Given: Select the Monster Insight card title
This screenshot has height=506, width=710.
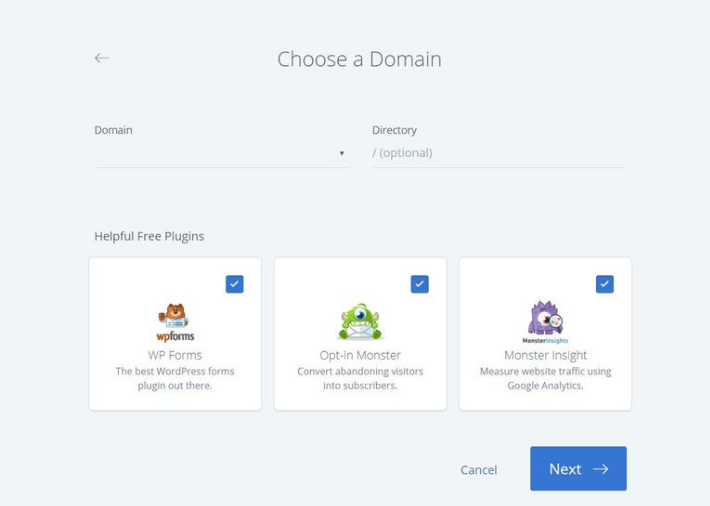Looking at the screenshot, I should (545, 355).
